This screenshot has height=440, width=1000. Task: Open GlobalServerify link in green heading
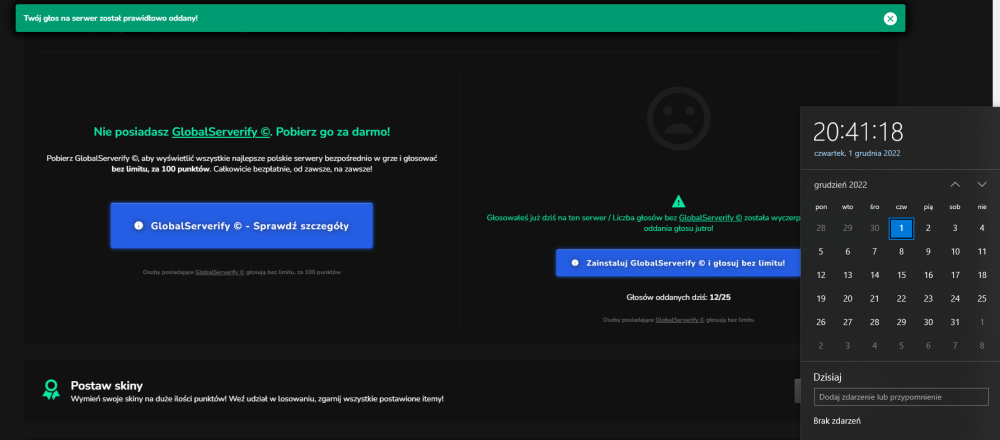pyautogui.click(x=221, y=132)
